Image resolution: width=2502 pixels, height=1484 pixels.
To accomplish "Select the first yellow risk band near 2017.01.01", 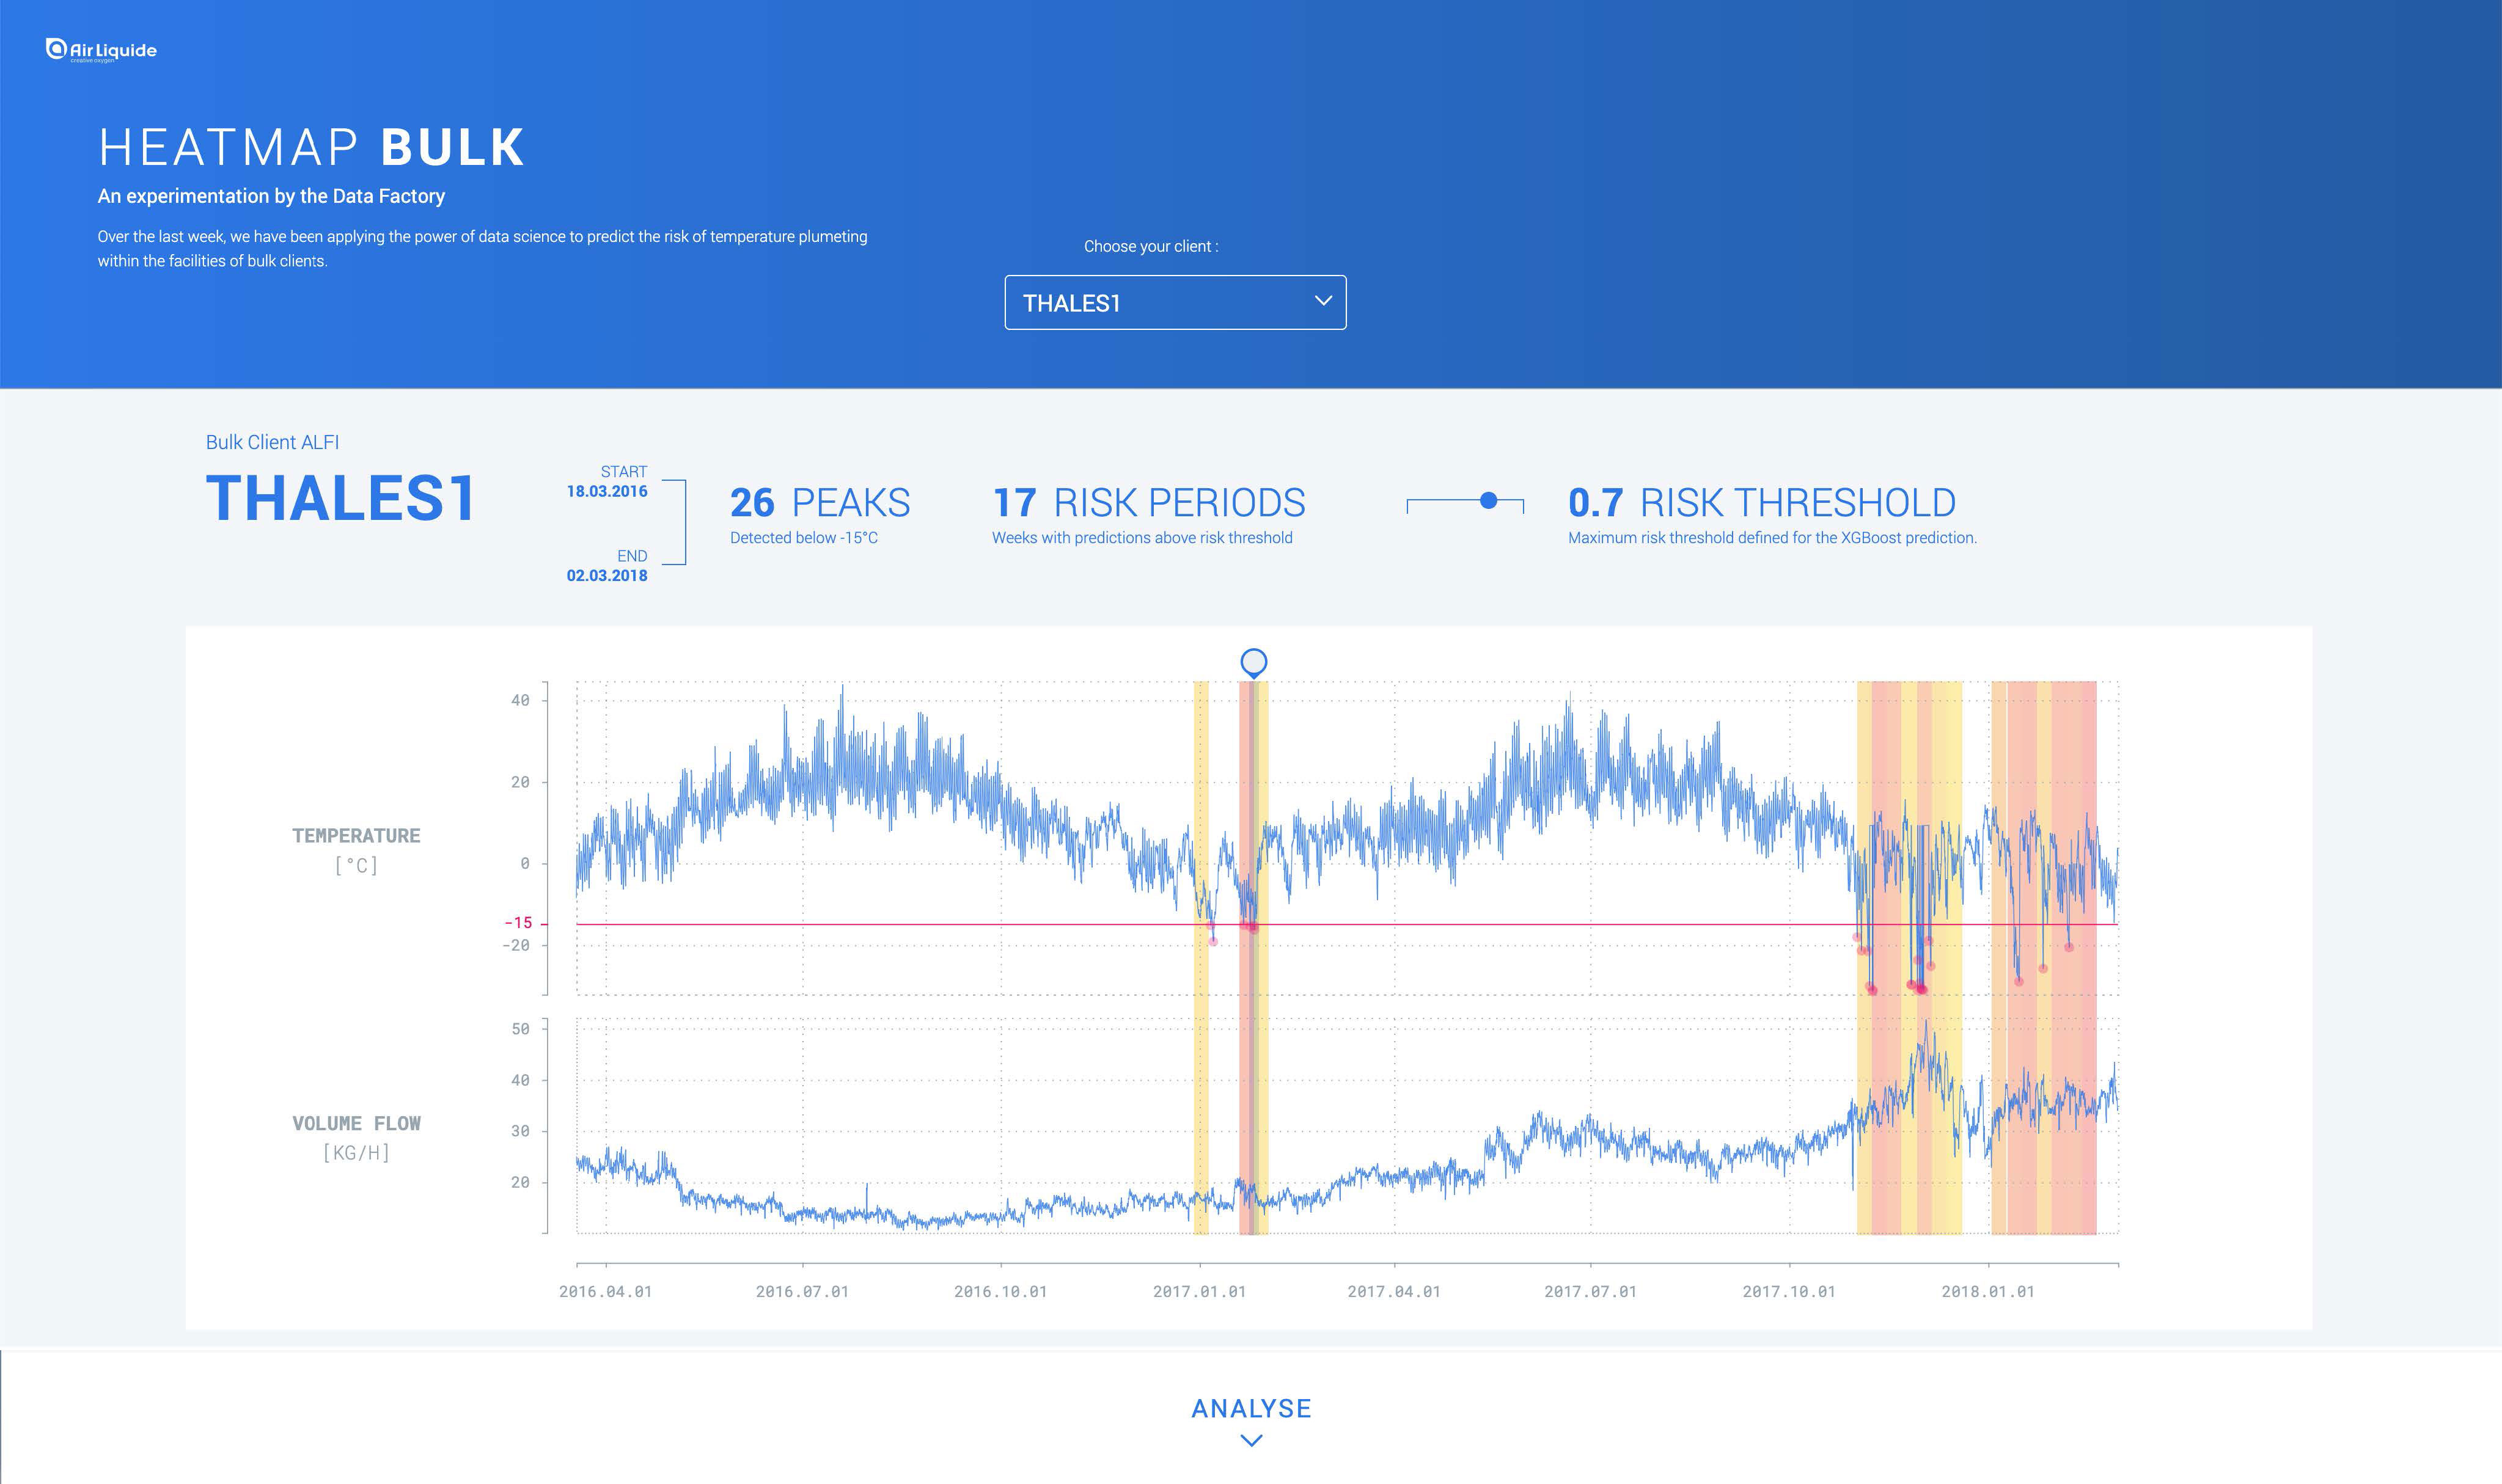I will (x=1201, y=957).
